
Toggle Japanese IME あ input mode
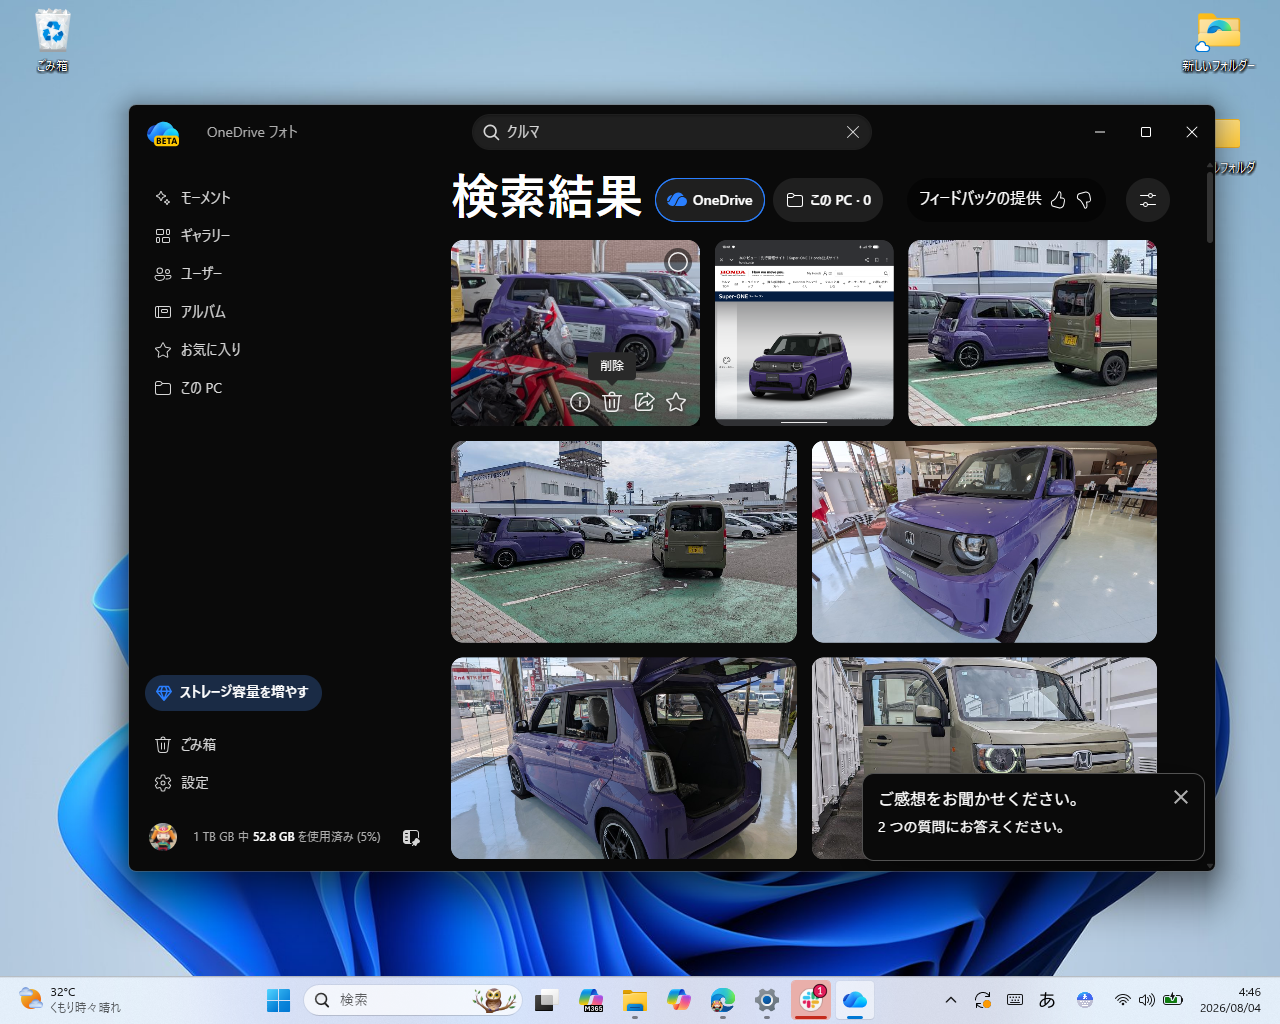pos(1047,1000)
